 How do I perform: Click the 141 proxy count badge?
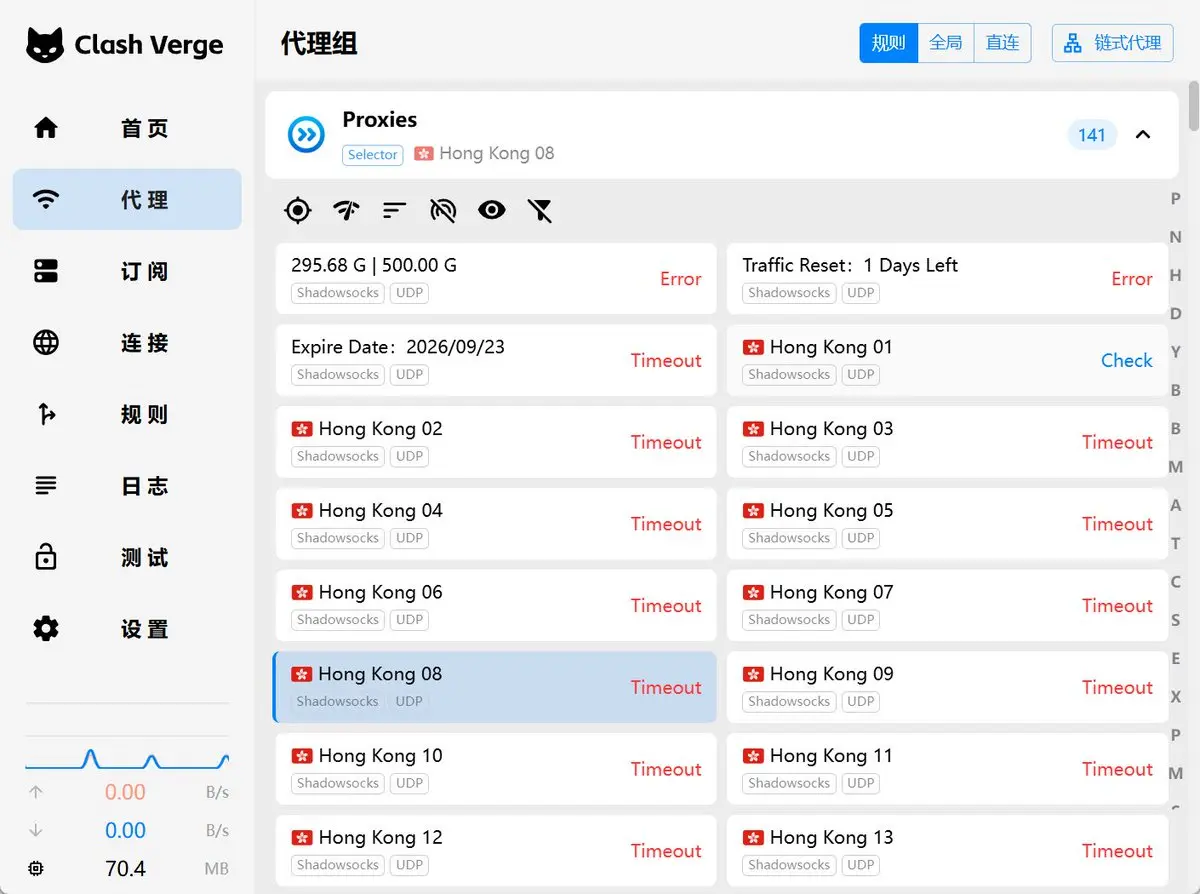tap(1092, 134)
